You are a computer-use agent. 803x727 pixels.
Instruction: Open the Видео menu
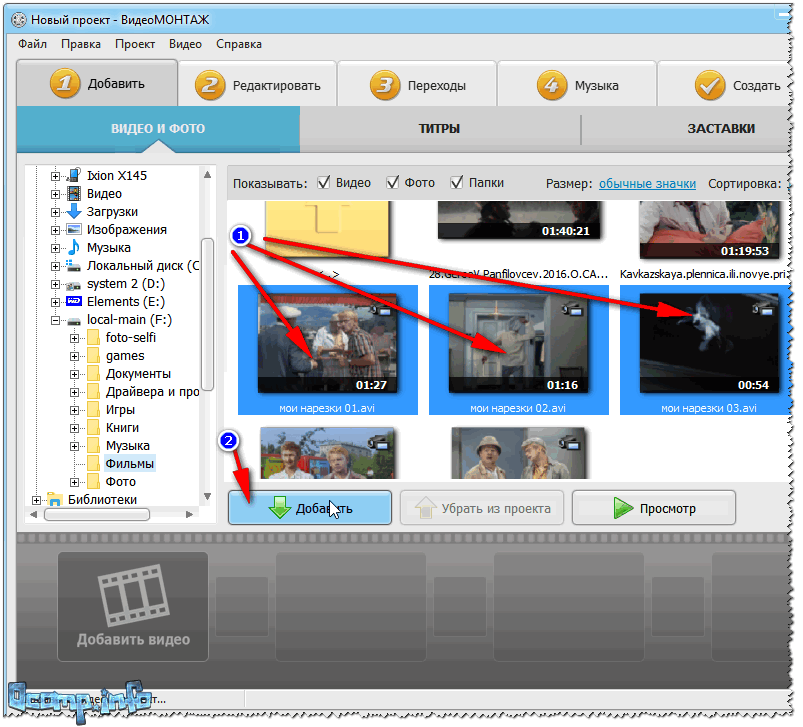185,44
